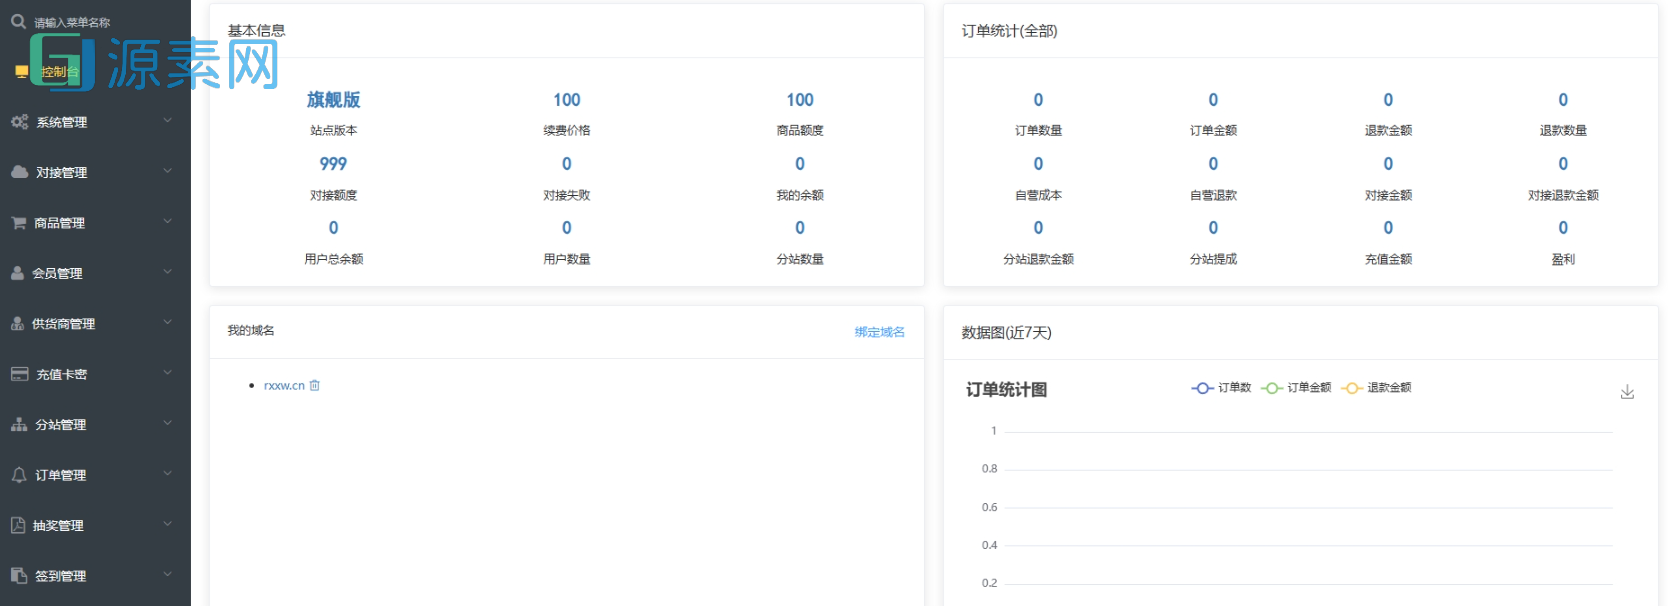Click the 供货商管理 supplier icon

[x=17, y=323]
